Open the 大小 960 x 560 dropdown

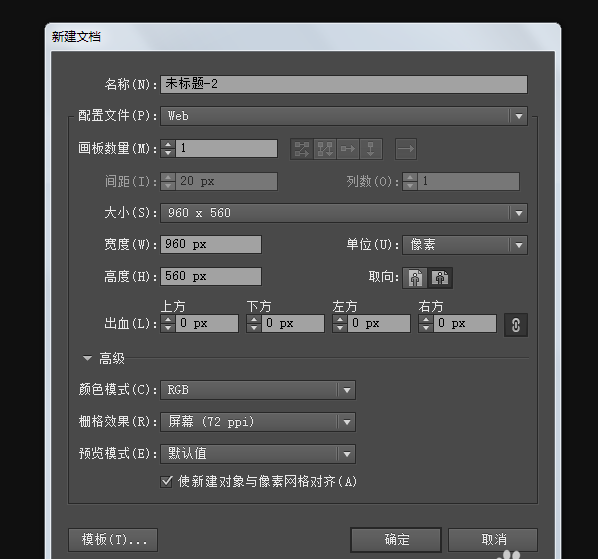[344, 213]
